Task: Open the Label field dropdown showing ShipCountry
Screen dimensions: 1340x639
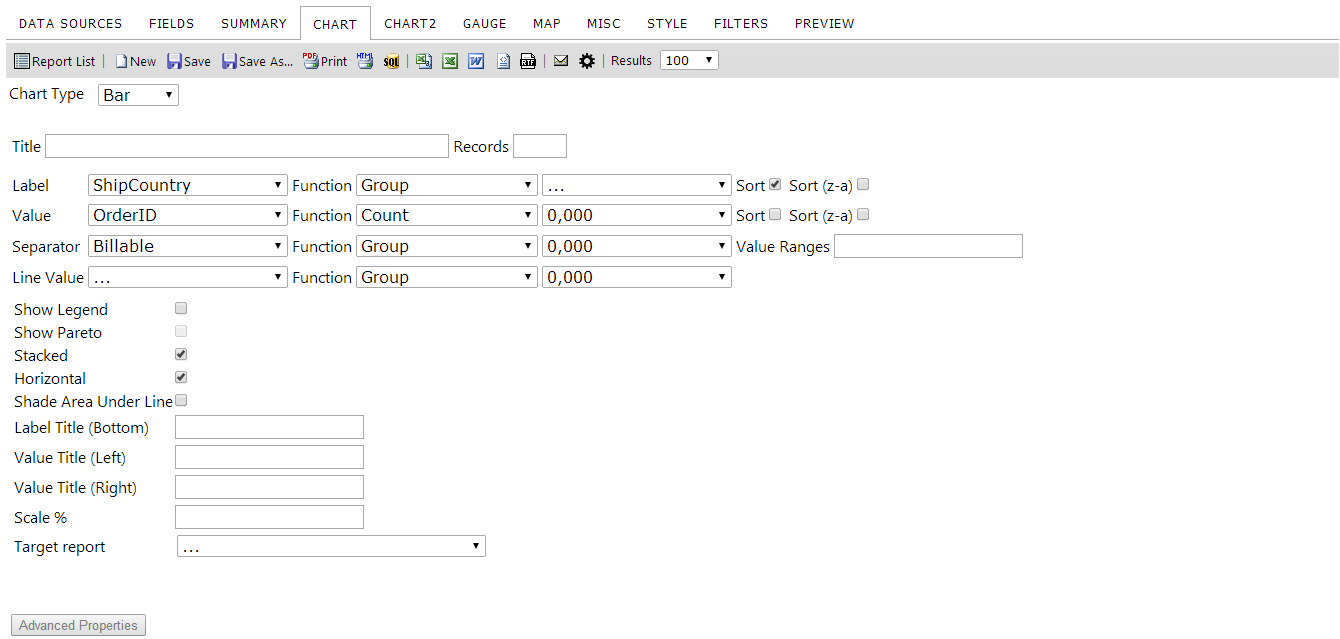Action: click(x=188, y=185)
